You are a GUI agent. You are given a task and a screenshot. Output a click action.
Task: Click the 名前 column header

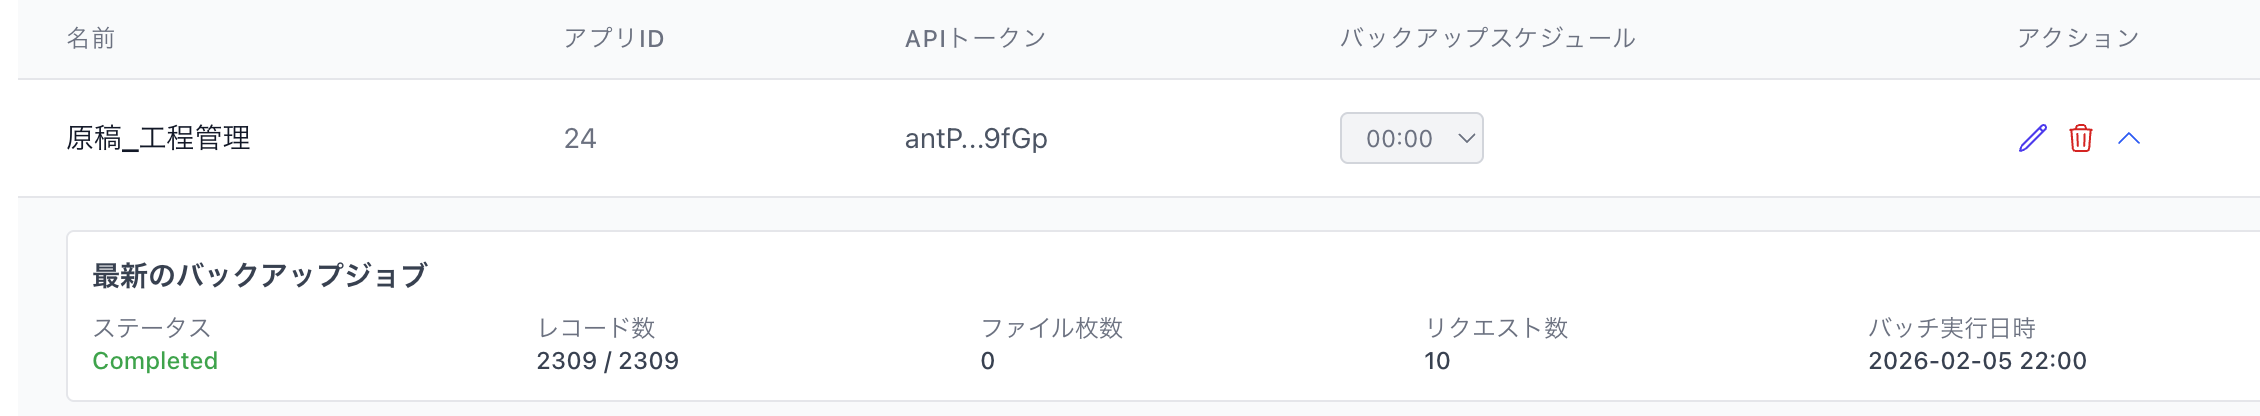click(91, 38)
